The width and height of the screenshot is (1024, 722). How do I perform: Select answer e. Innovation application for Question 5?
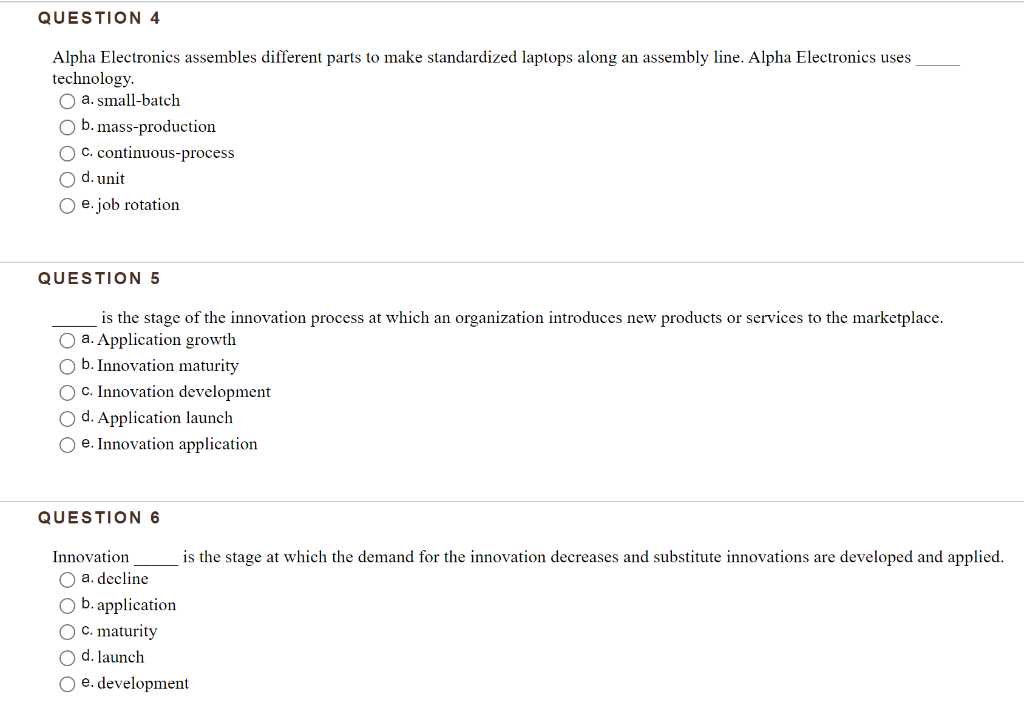click(66, 444)
